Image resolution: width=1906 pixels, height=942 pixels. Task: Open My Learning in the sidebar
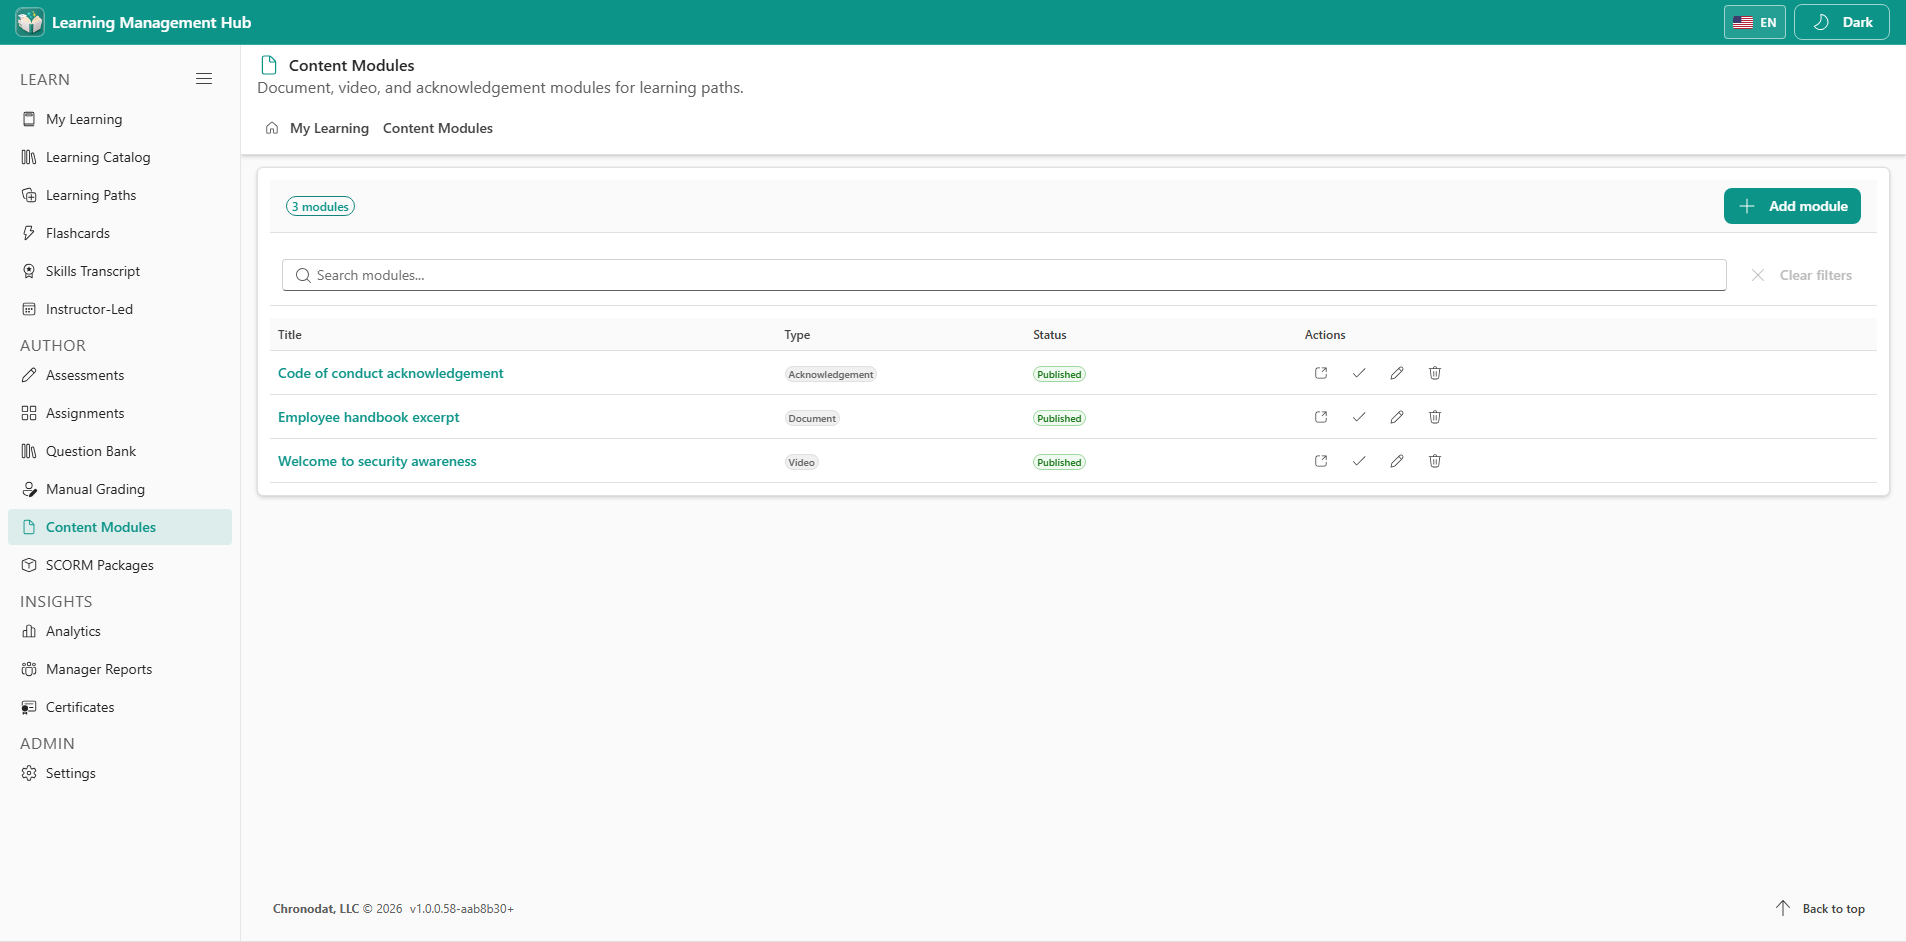(120, 119)
